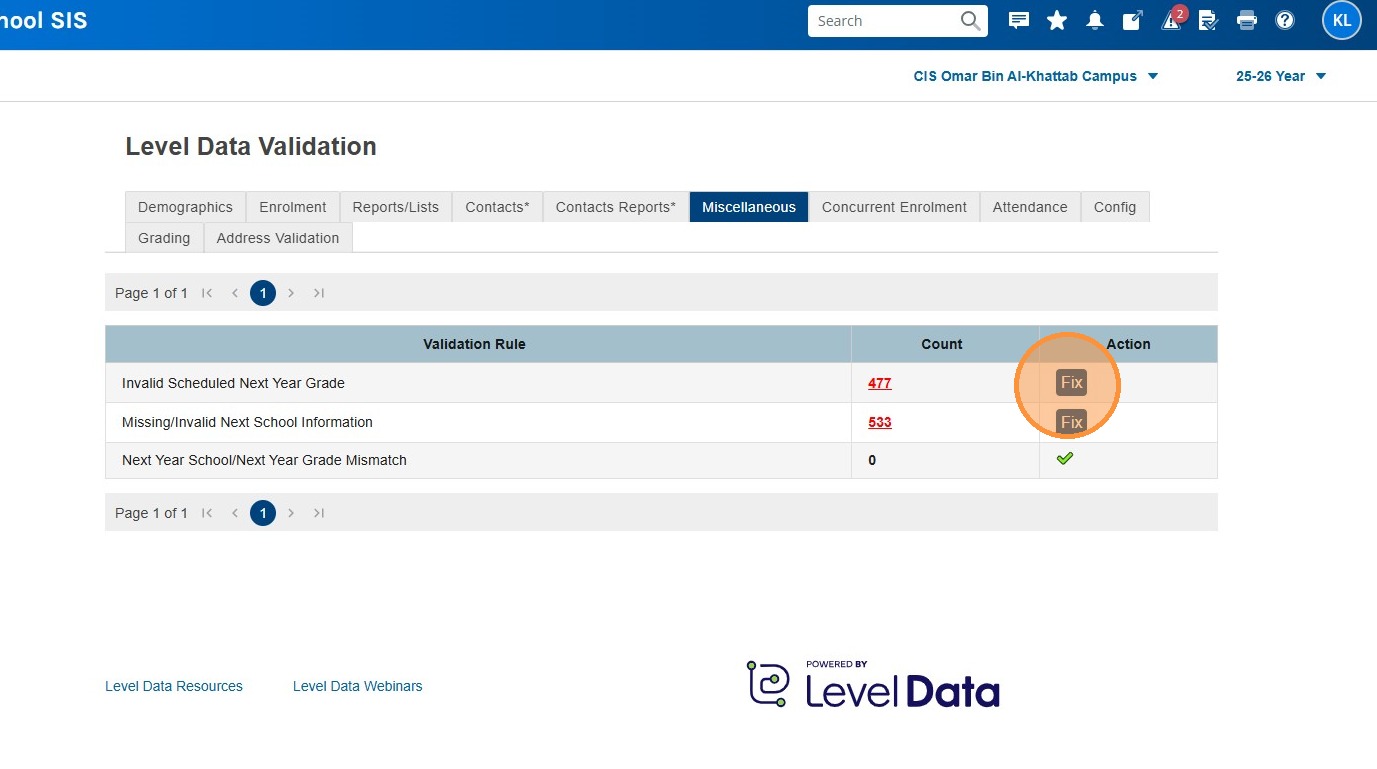Click the external link pop-out icon

[1132, 21]
